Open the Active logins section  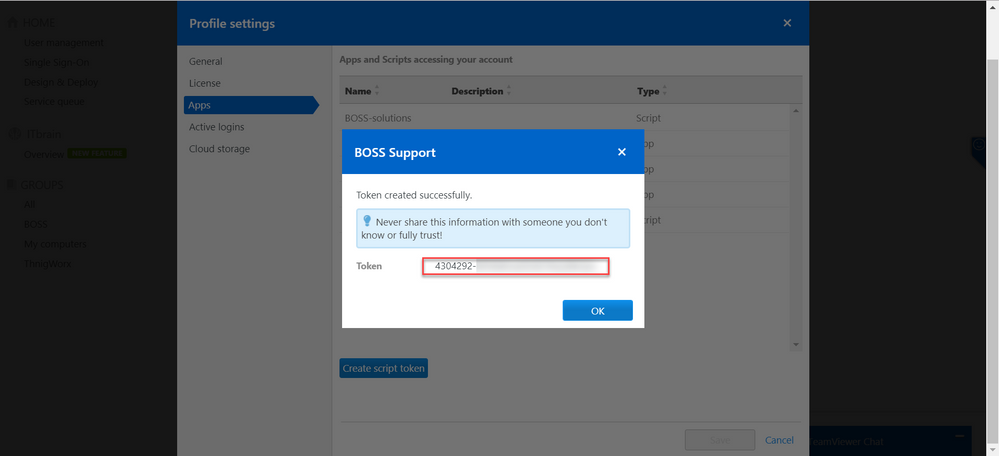217,127
